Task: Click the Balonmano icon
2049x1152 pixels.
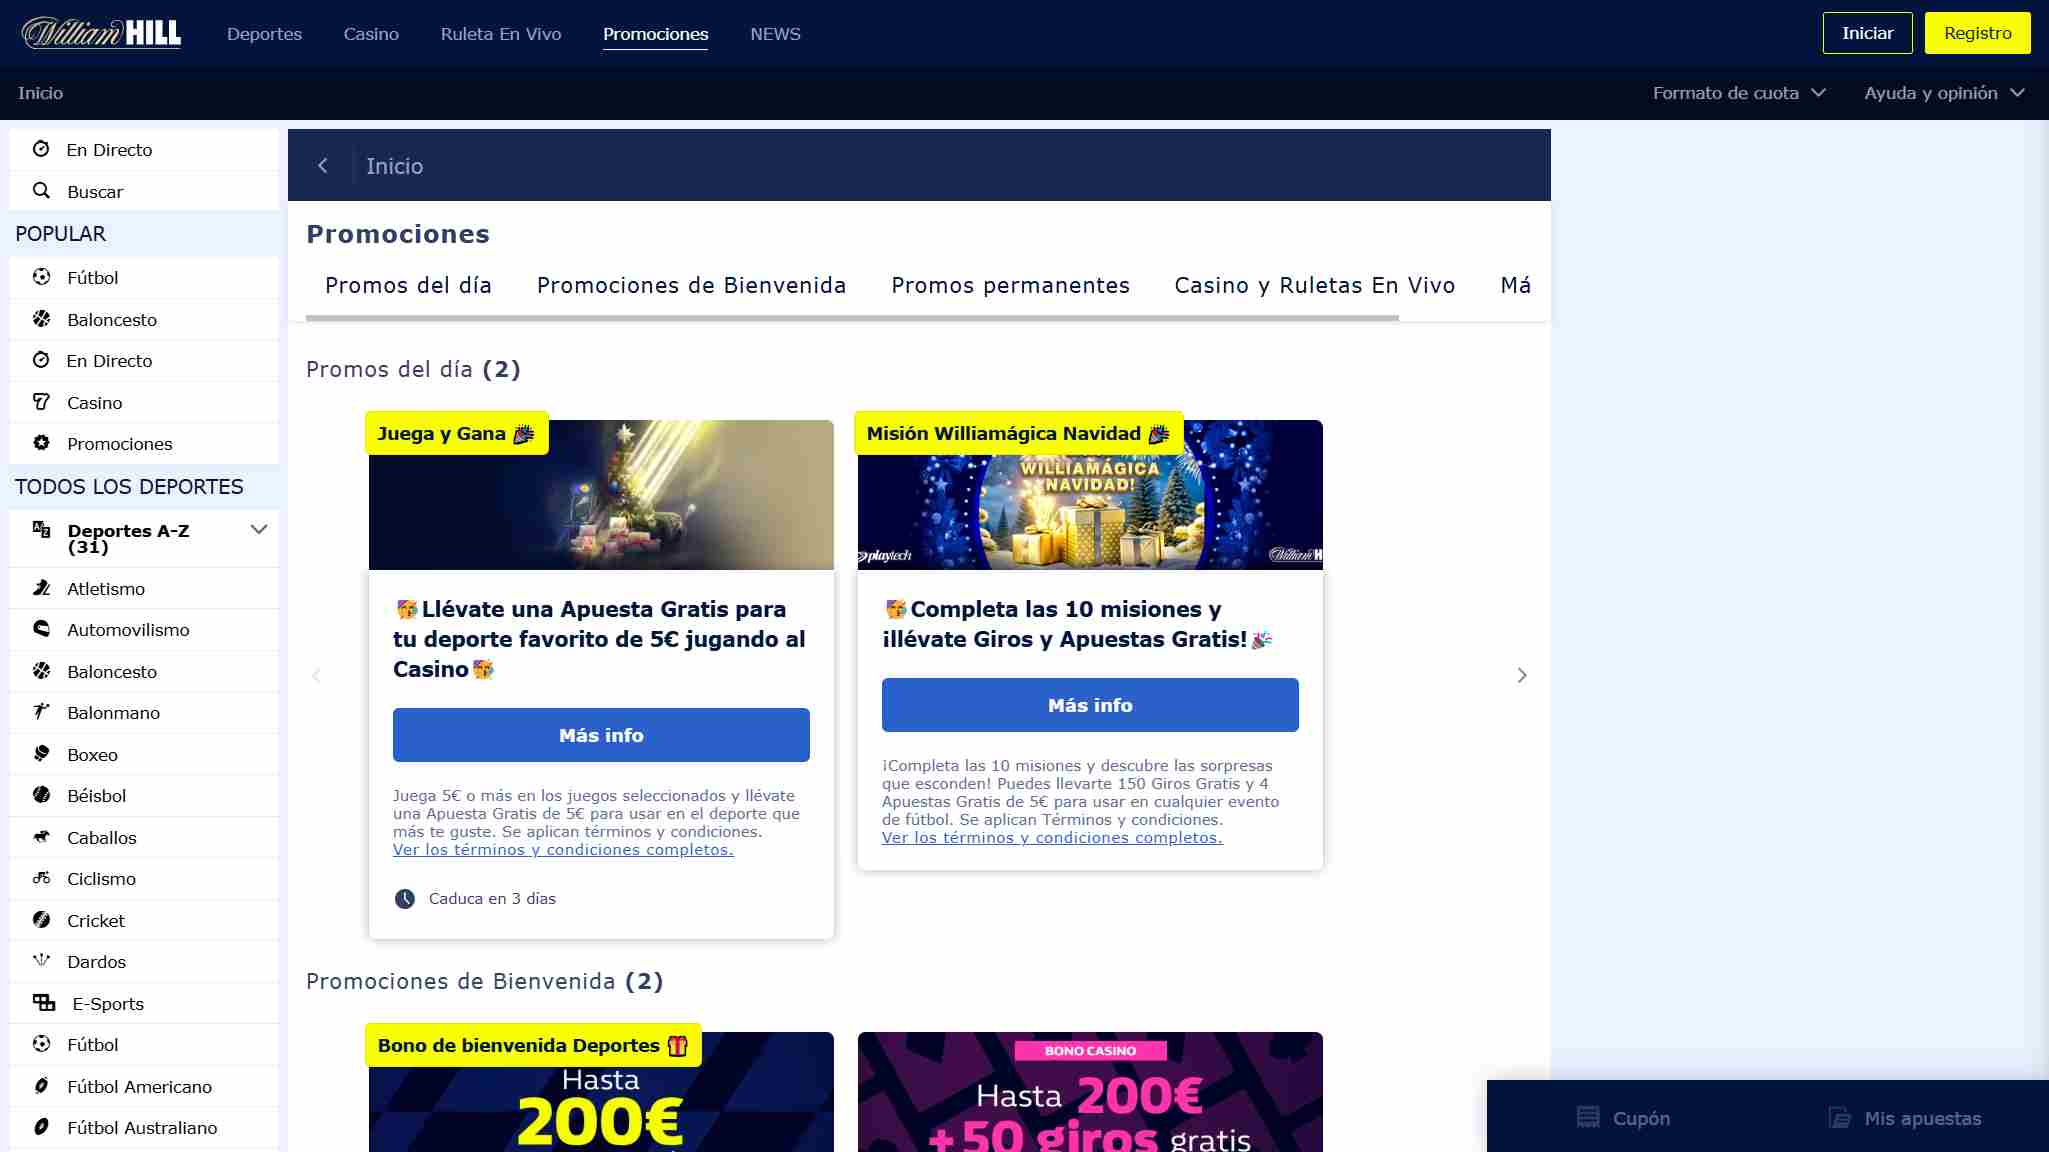Action: click(x=41, y=712)
